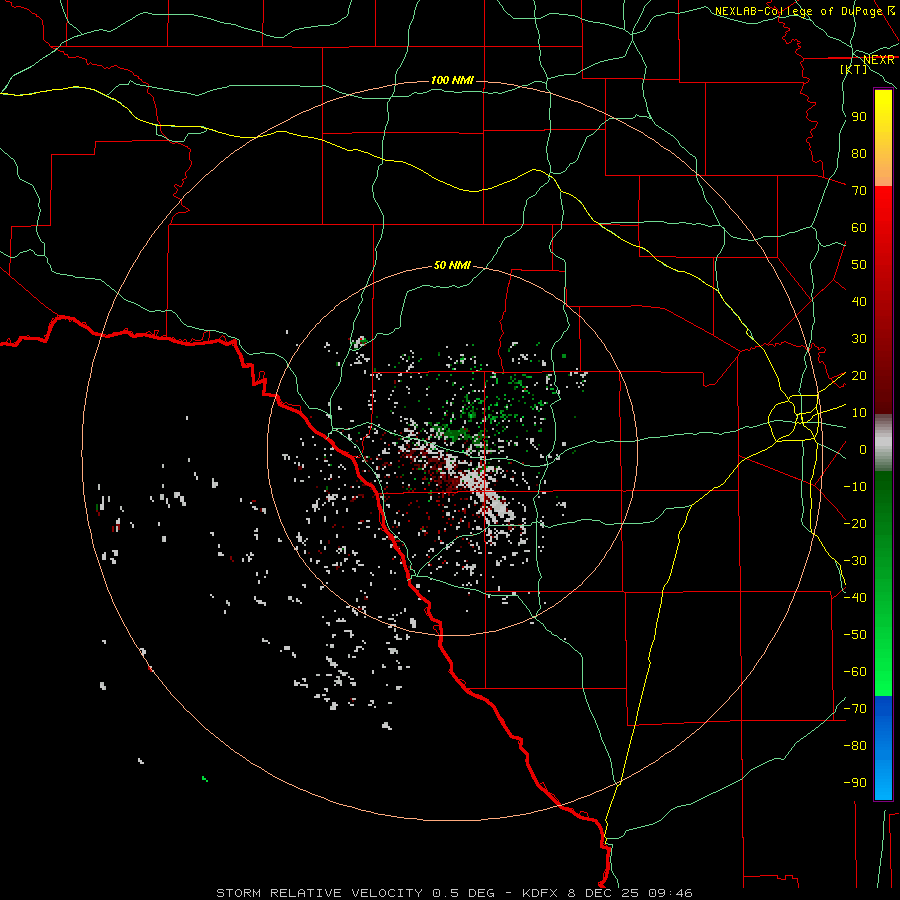This screenshot has height=900, width=900.
Task: Click the 0 tick label on the scale
Action: 863,449
